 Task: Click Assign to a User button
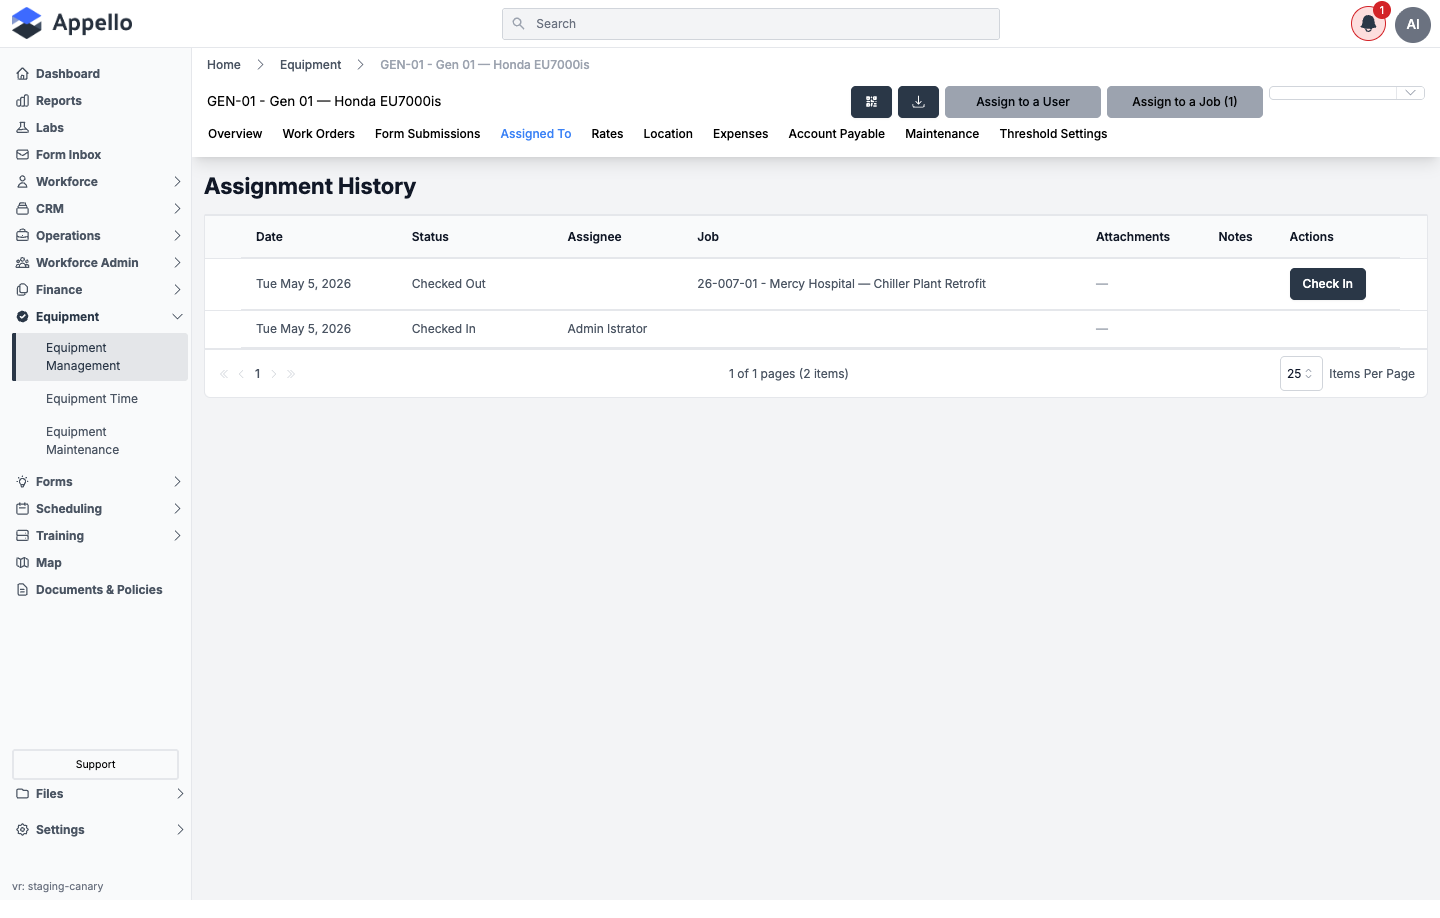click(1023, 102)
